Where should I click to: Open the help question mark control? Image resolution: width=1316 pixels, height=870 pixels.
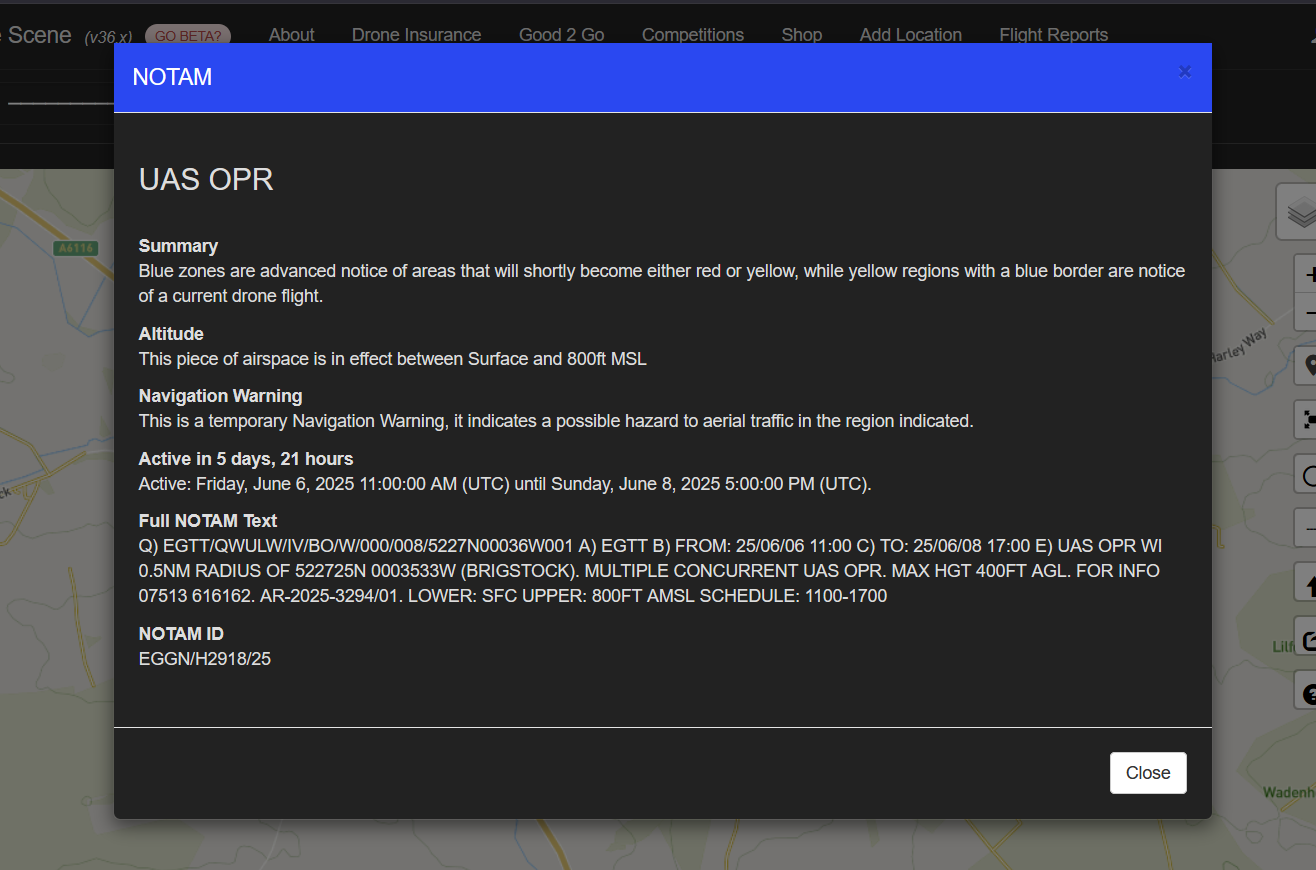pyautogui.click(x=1306, y=690)
